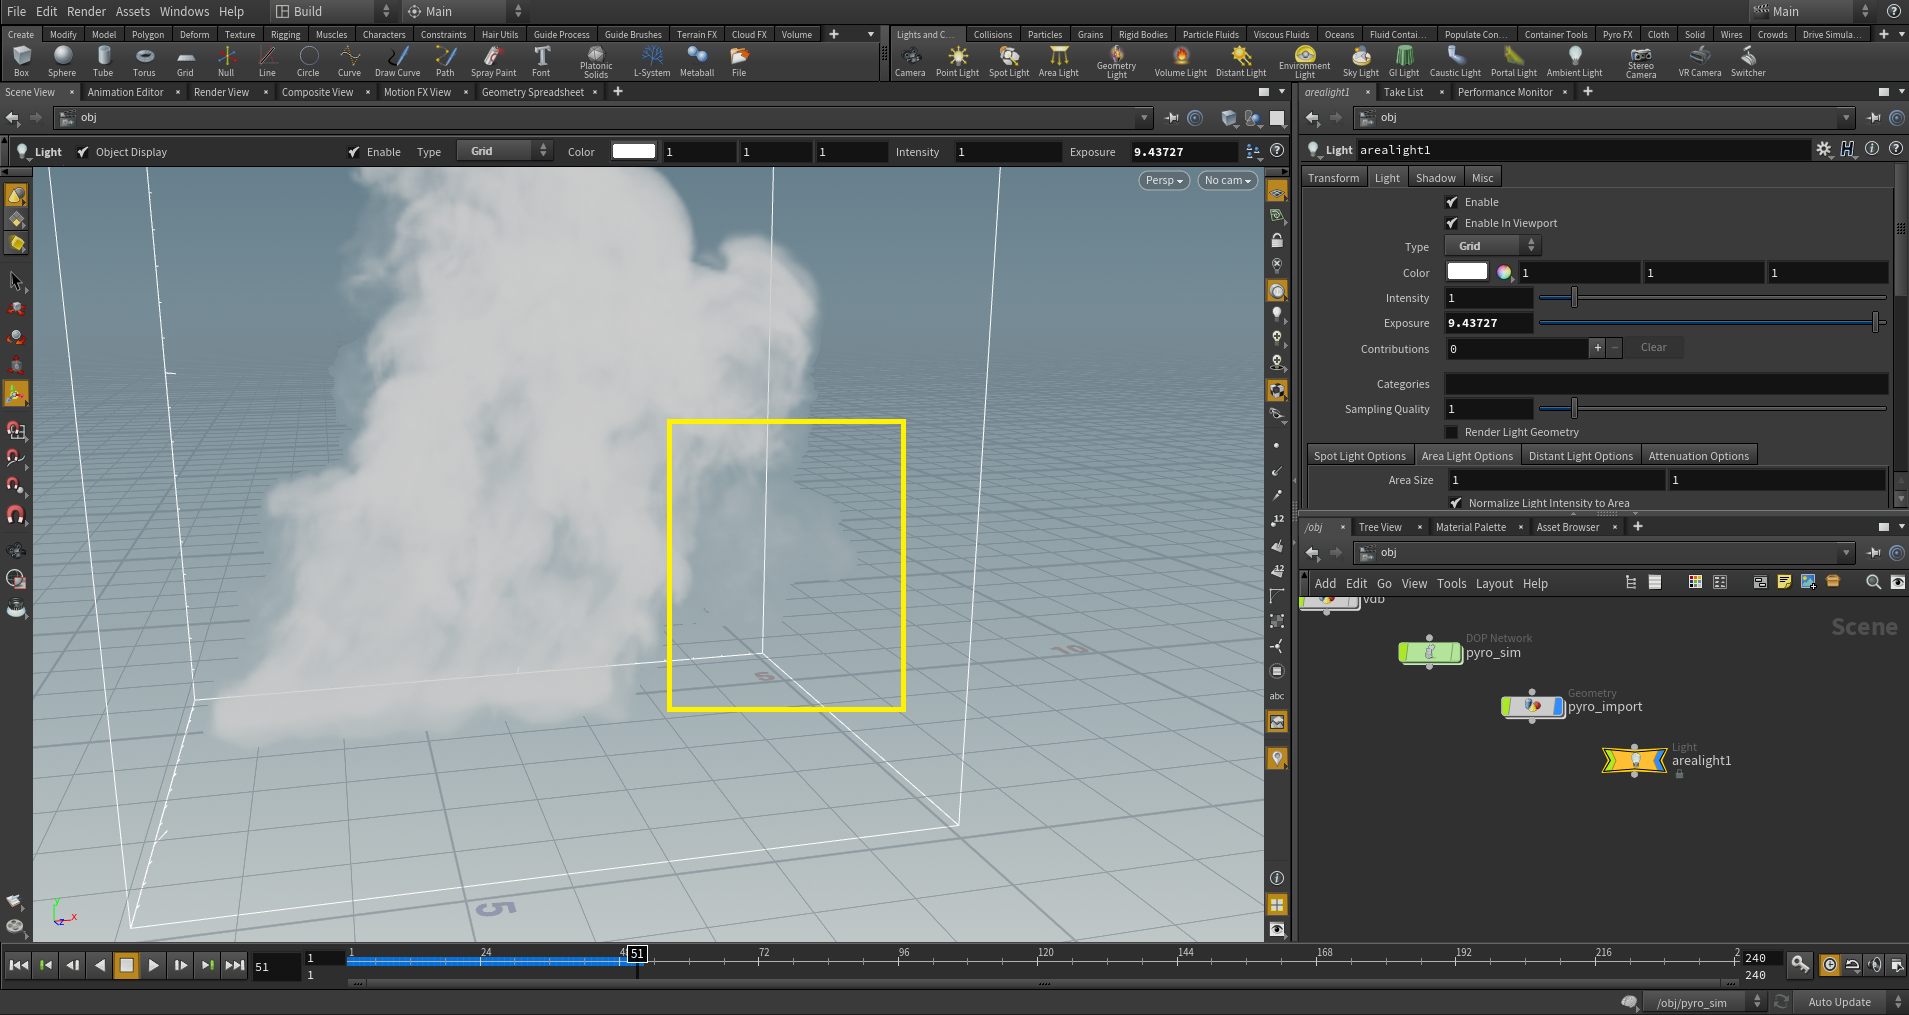
Task: Switch to the Material Palette tab
Action: pos(1470,527)
